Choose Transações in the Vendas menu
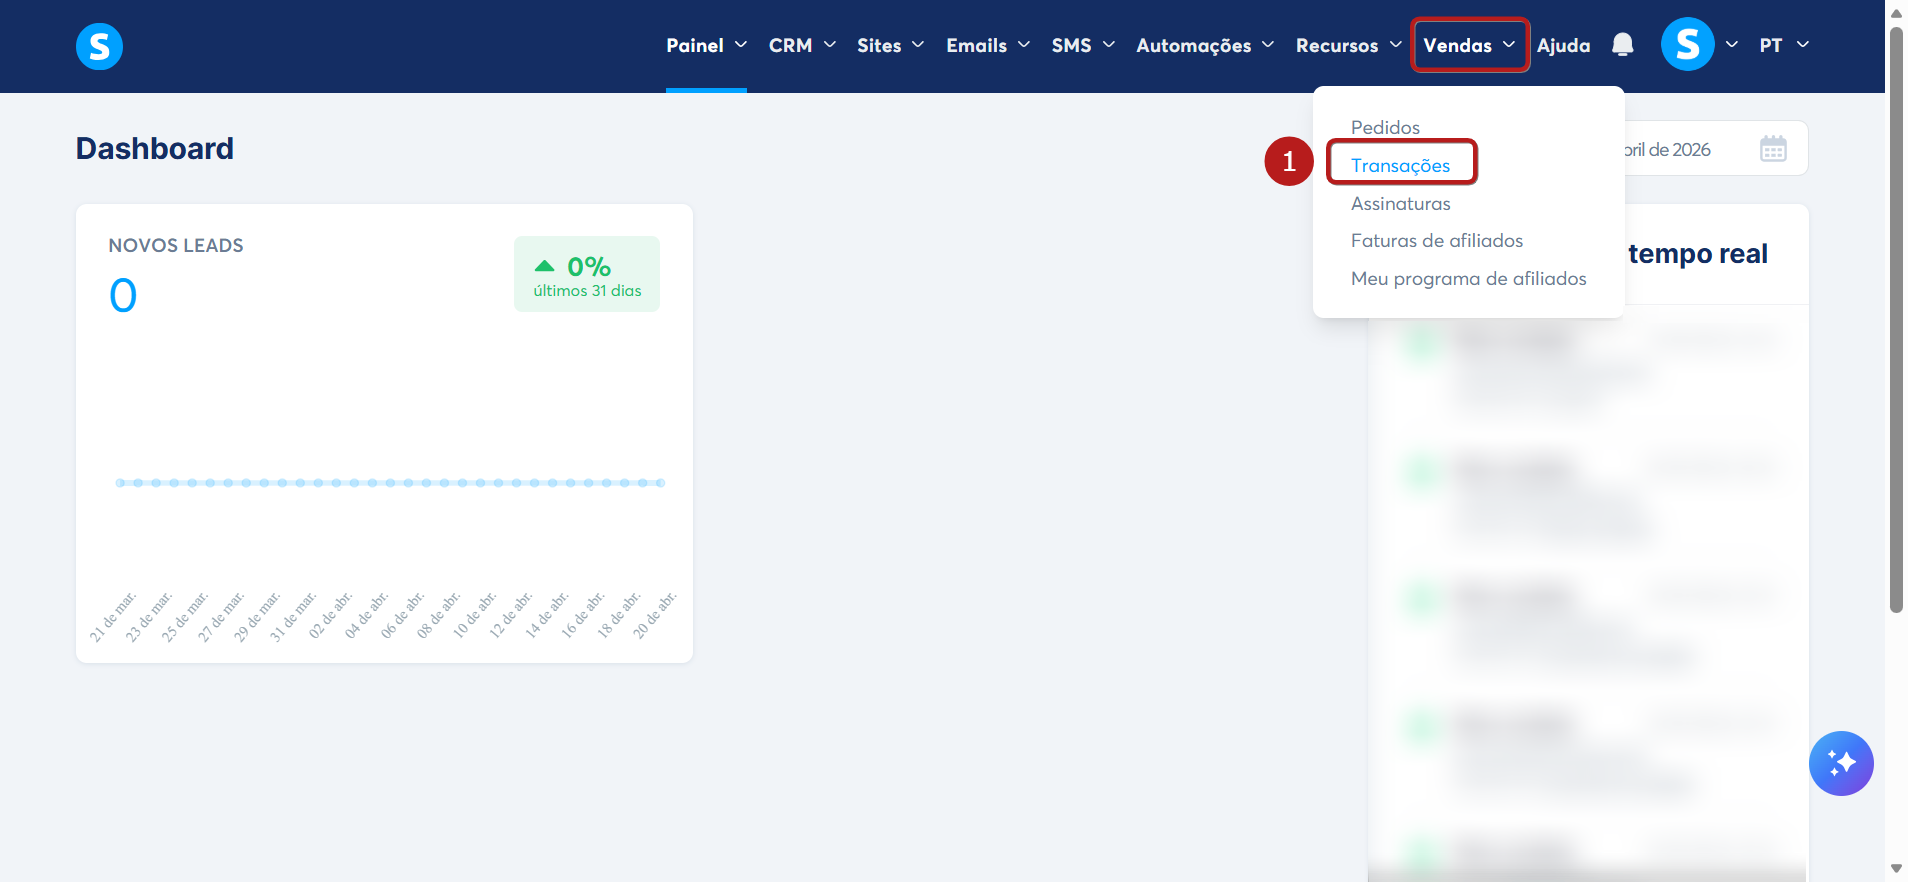This screenshot has height=882, width=1908. (x=1400, y=165)
